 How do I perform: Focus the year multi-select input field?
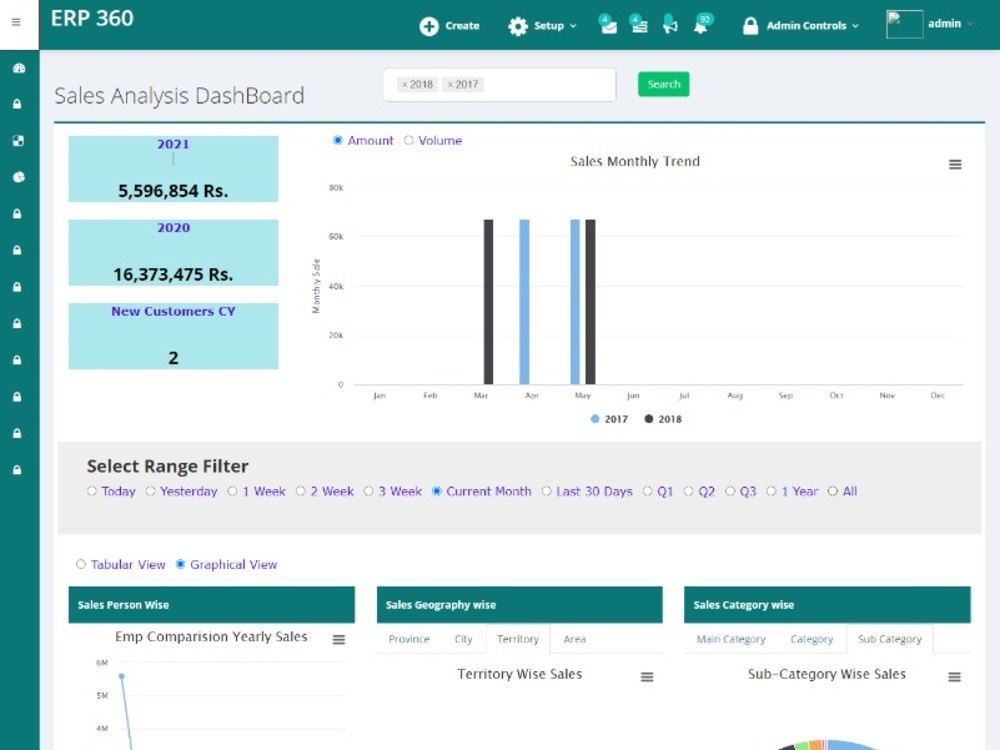click(x=499, y=84)
